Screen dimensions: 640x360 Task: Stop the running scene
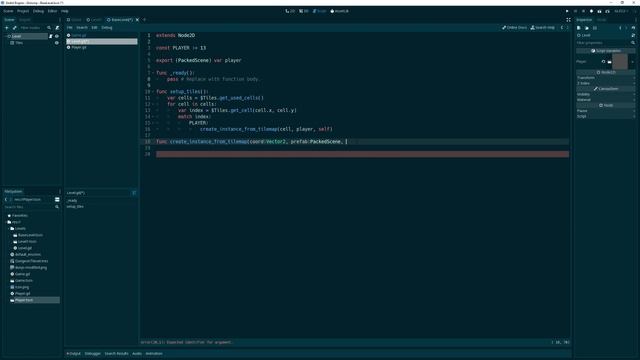point(583,11)
